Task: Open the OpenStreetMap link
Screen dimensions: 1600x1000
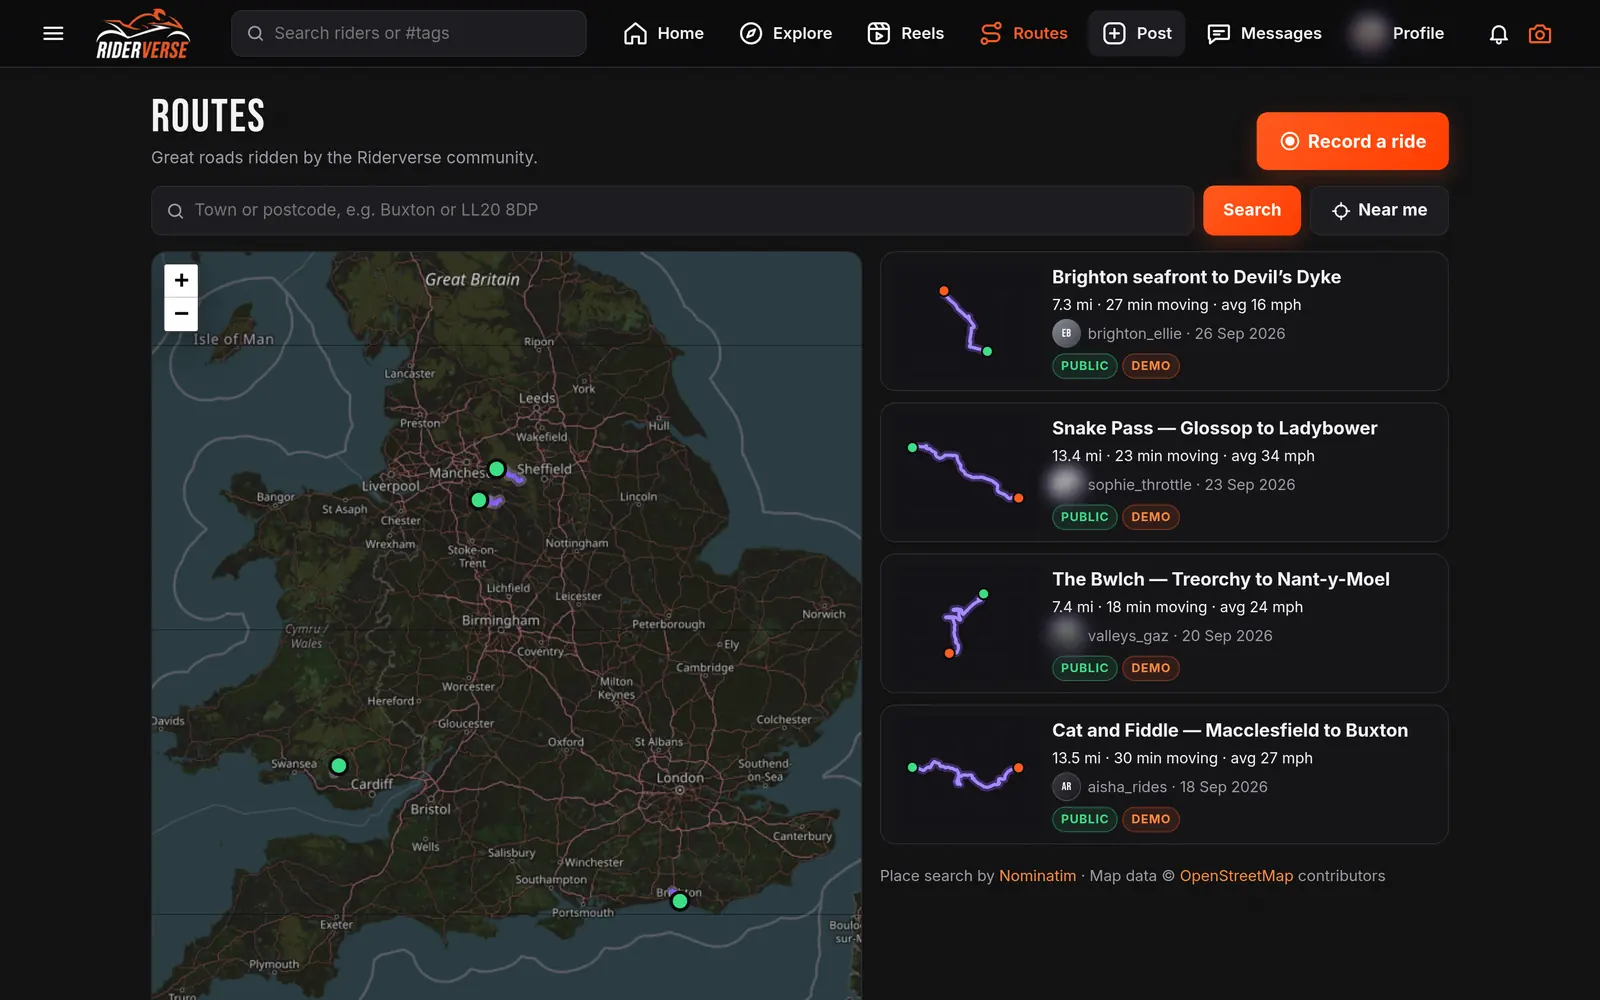Action: click(x=1236, y=876)
